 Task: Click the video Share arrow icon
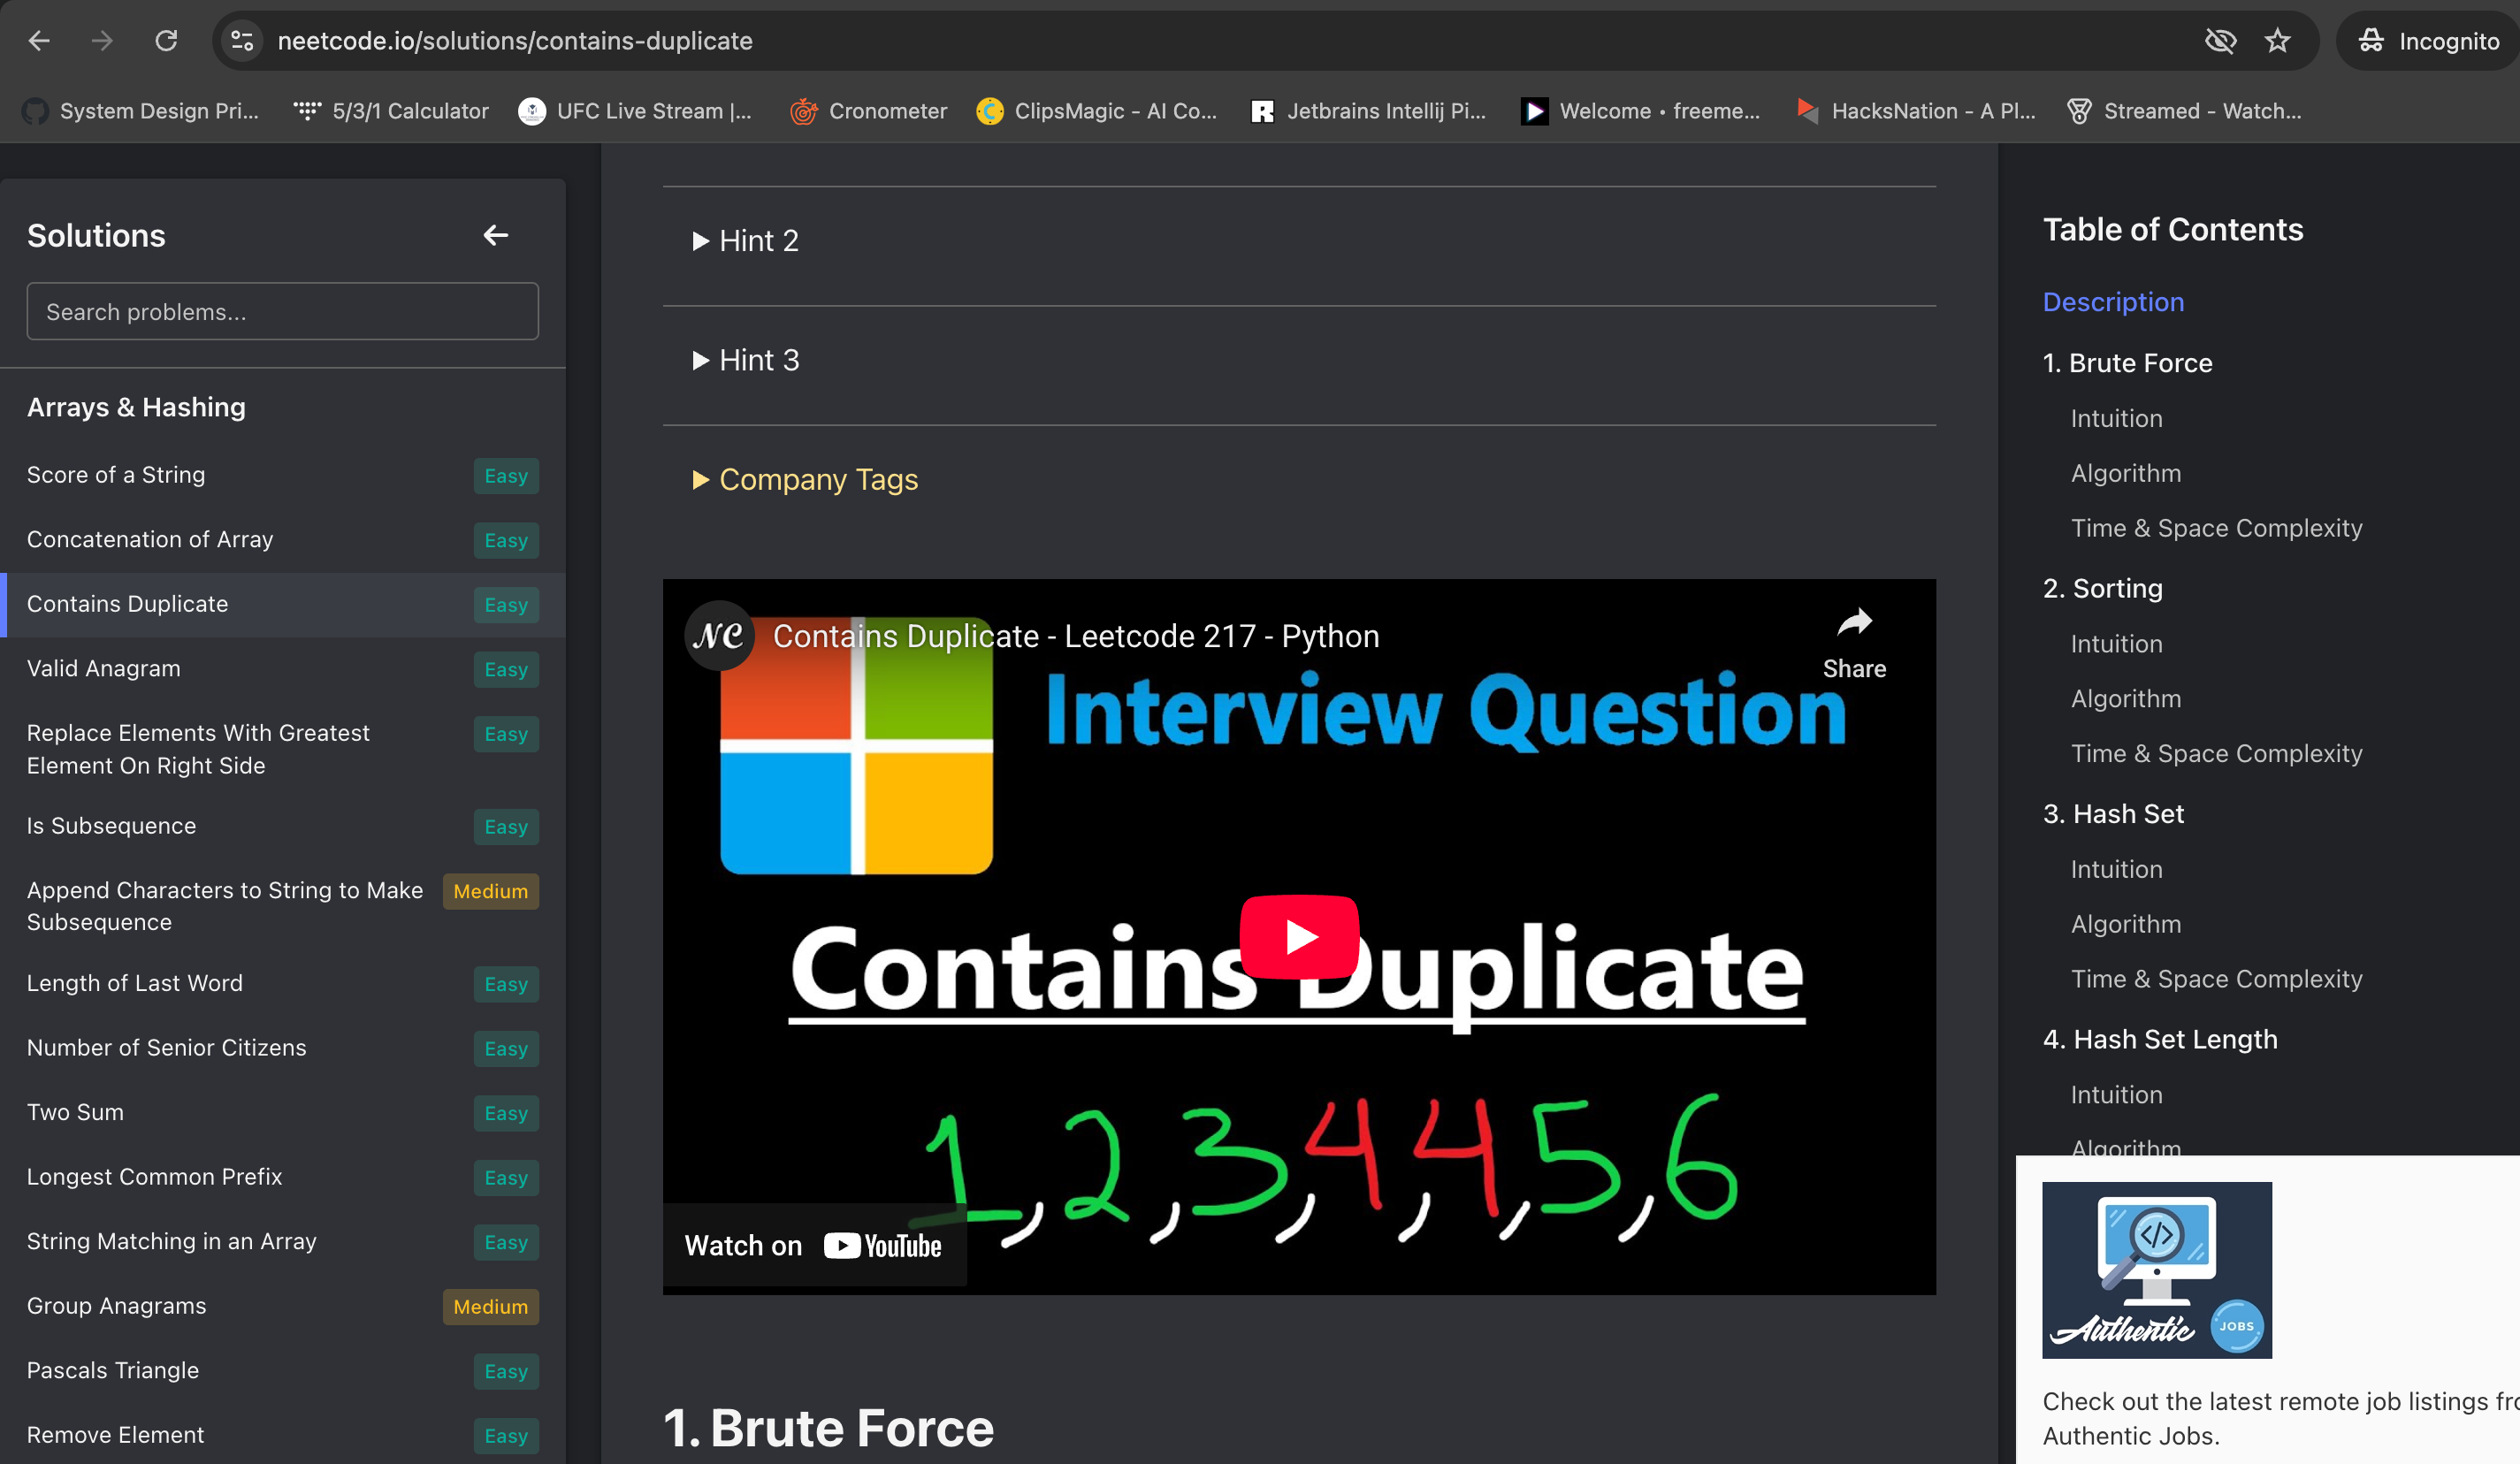click(x=1853, y=624)
